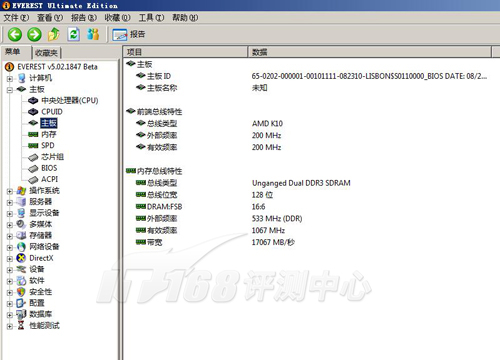
Task: Click the 数据 column header
Action: tap(370, 52)
